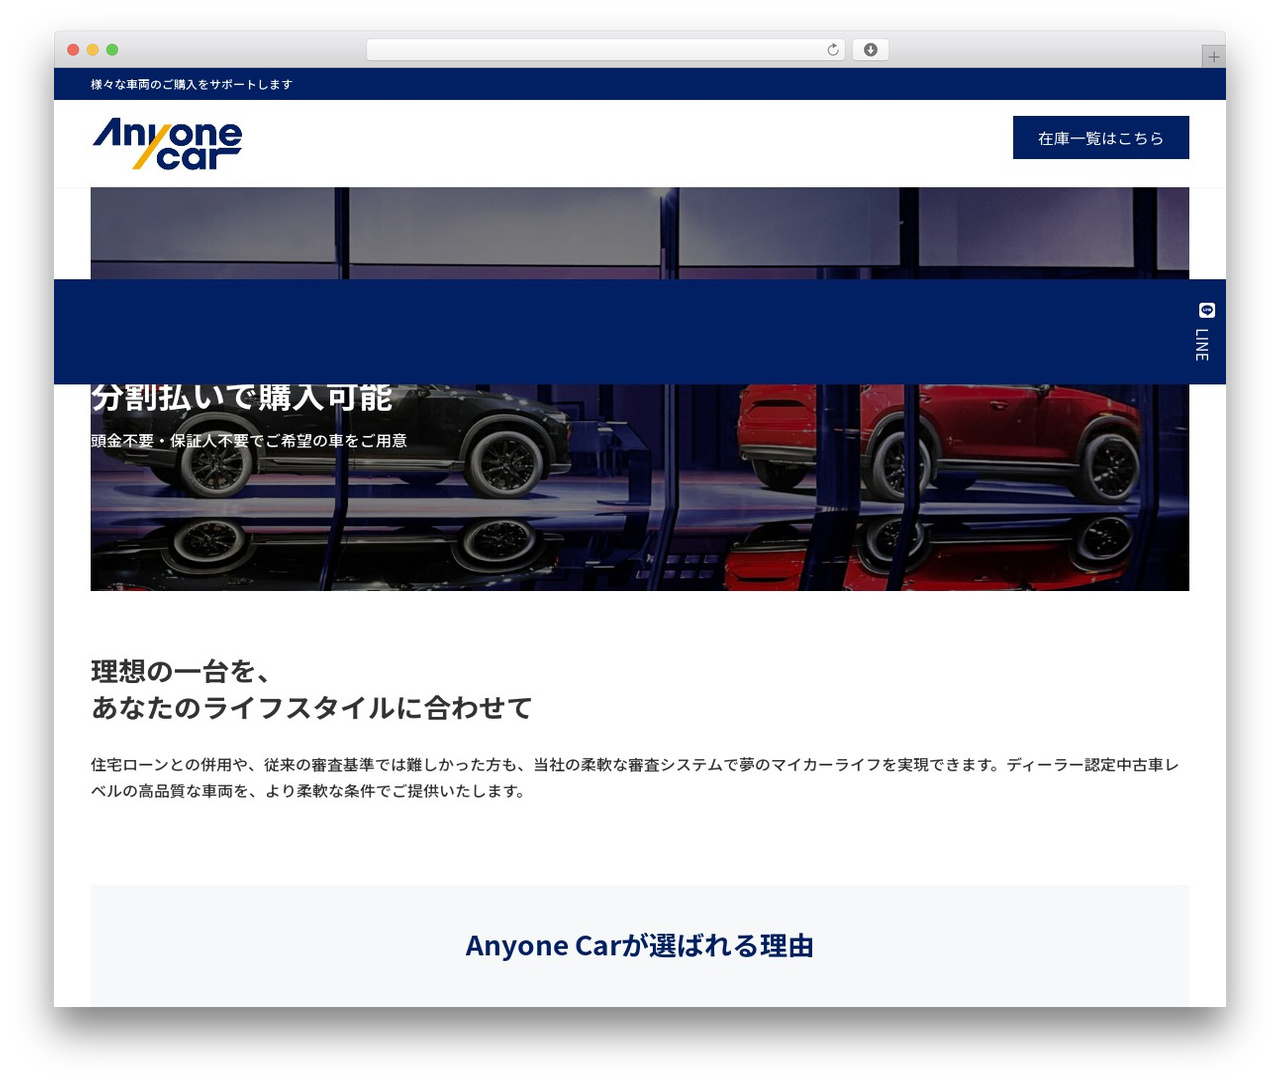The image size is (1280, 1084).
Task: Focus the browser address bar
Action: point(605,50)
